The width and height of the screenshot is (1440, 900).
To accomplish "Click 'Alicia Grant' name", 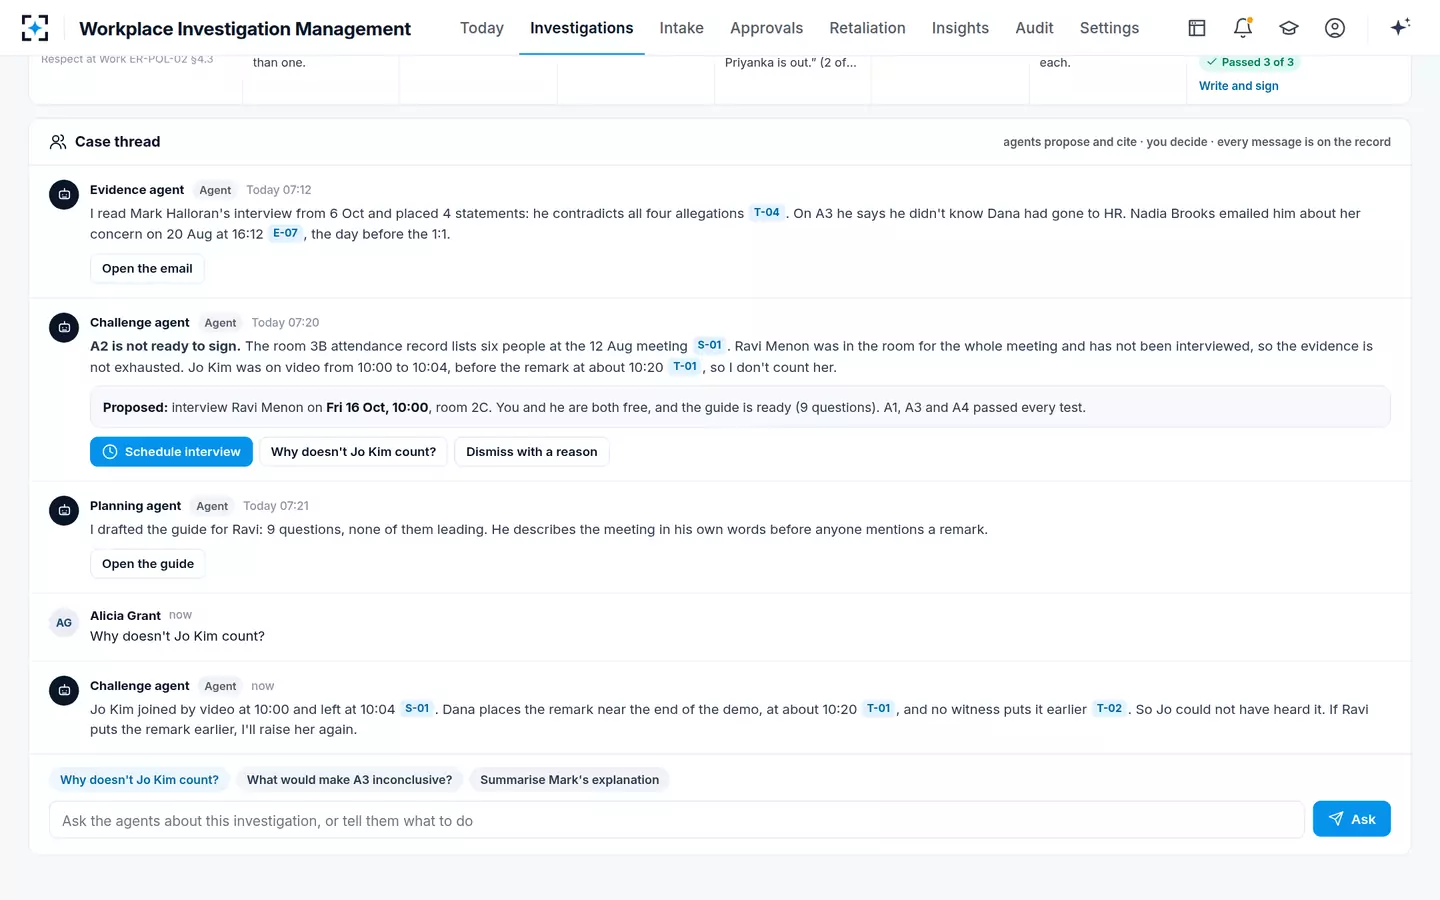I will coord(125,616).
